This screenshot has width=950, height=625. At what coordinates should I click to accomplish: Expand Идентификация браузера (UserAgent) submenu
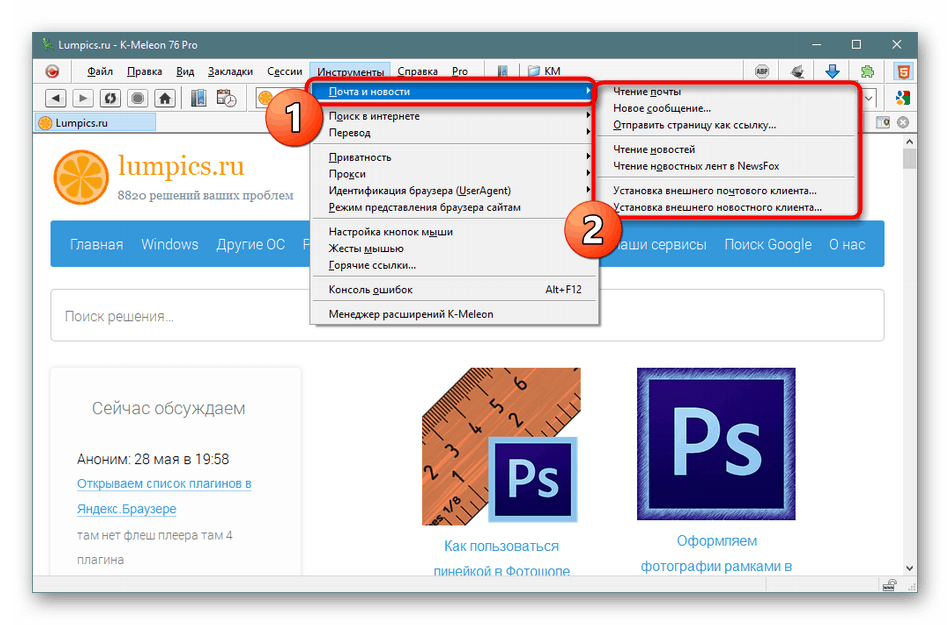click(x=453, y=190)
